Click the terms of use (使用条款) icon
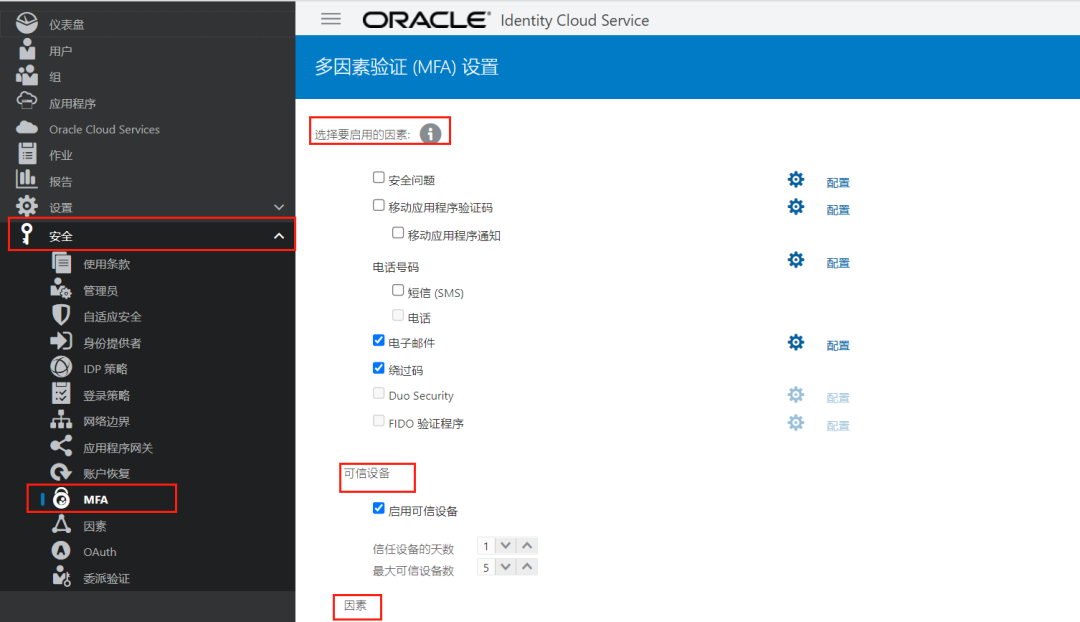The width and height of the screenshot is (1080, 622). click(x=61, y=263)
